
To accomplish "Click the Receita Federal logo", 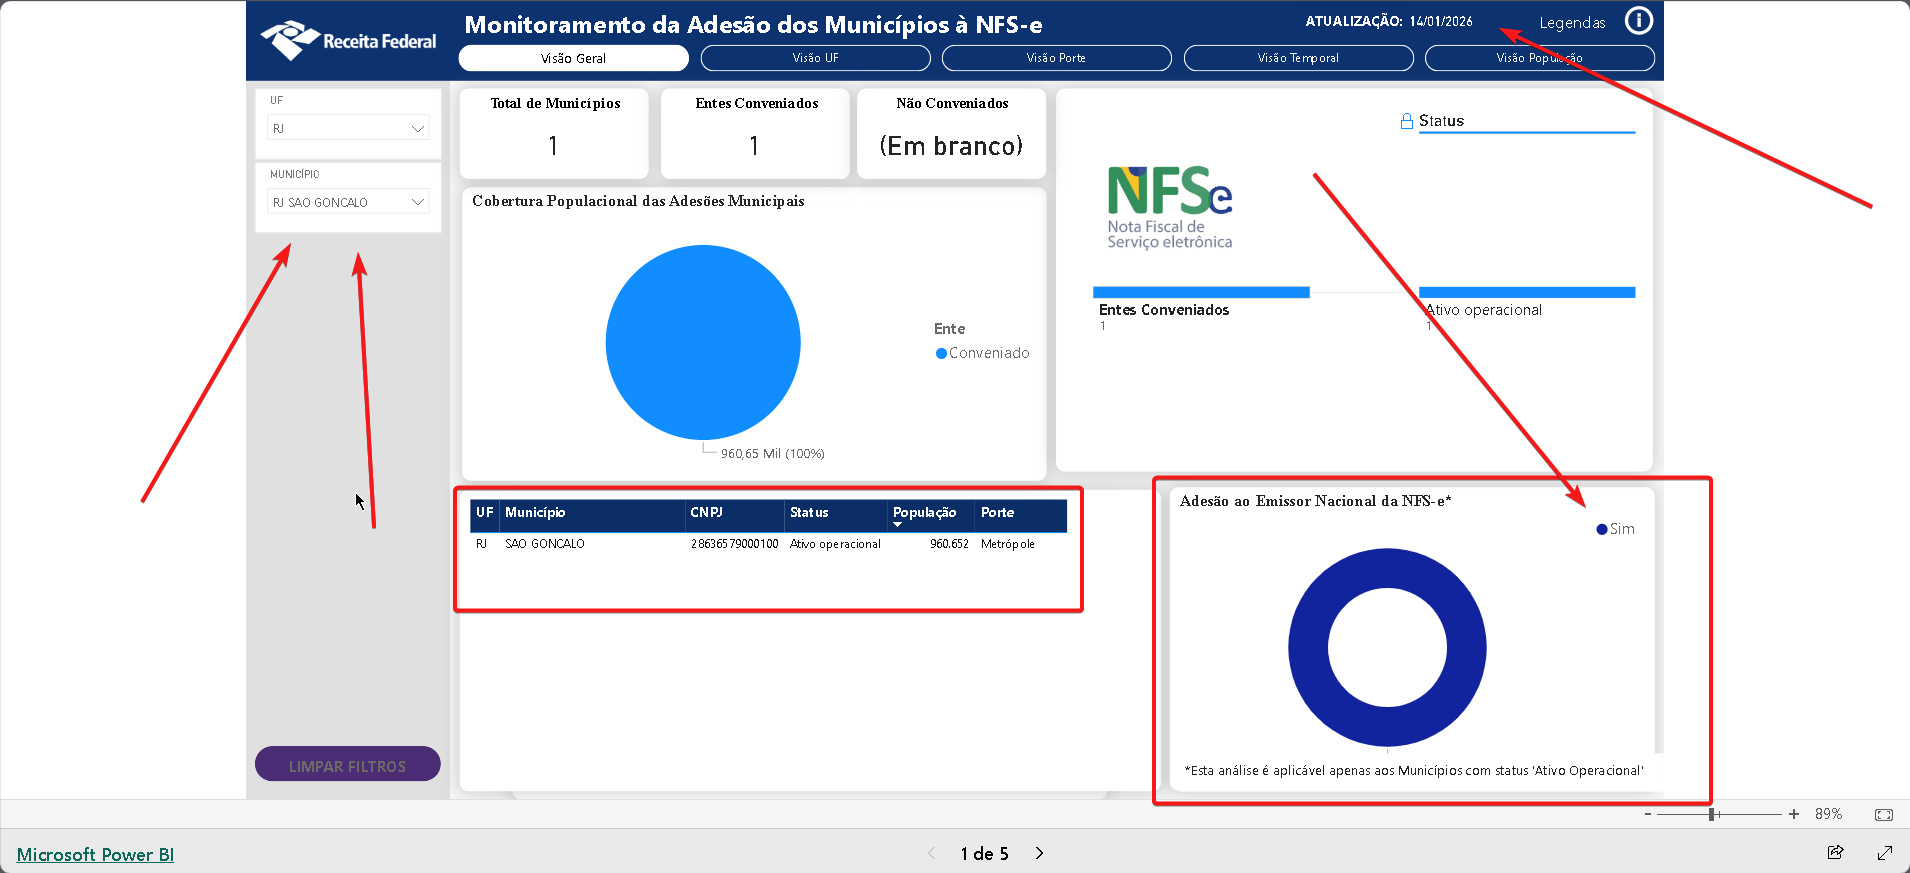I will 349,41.
